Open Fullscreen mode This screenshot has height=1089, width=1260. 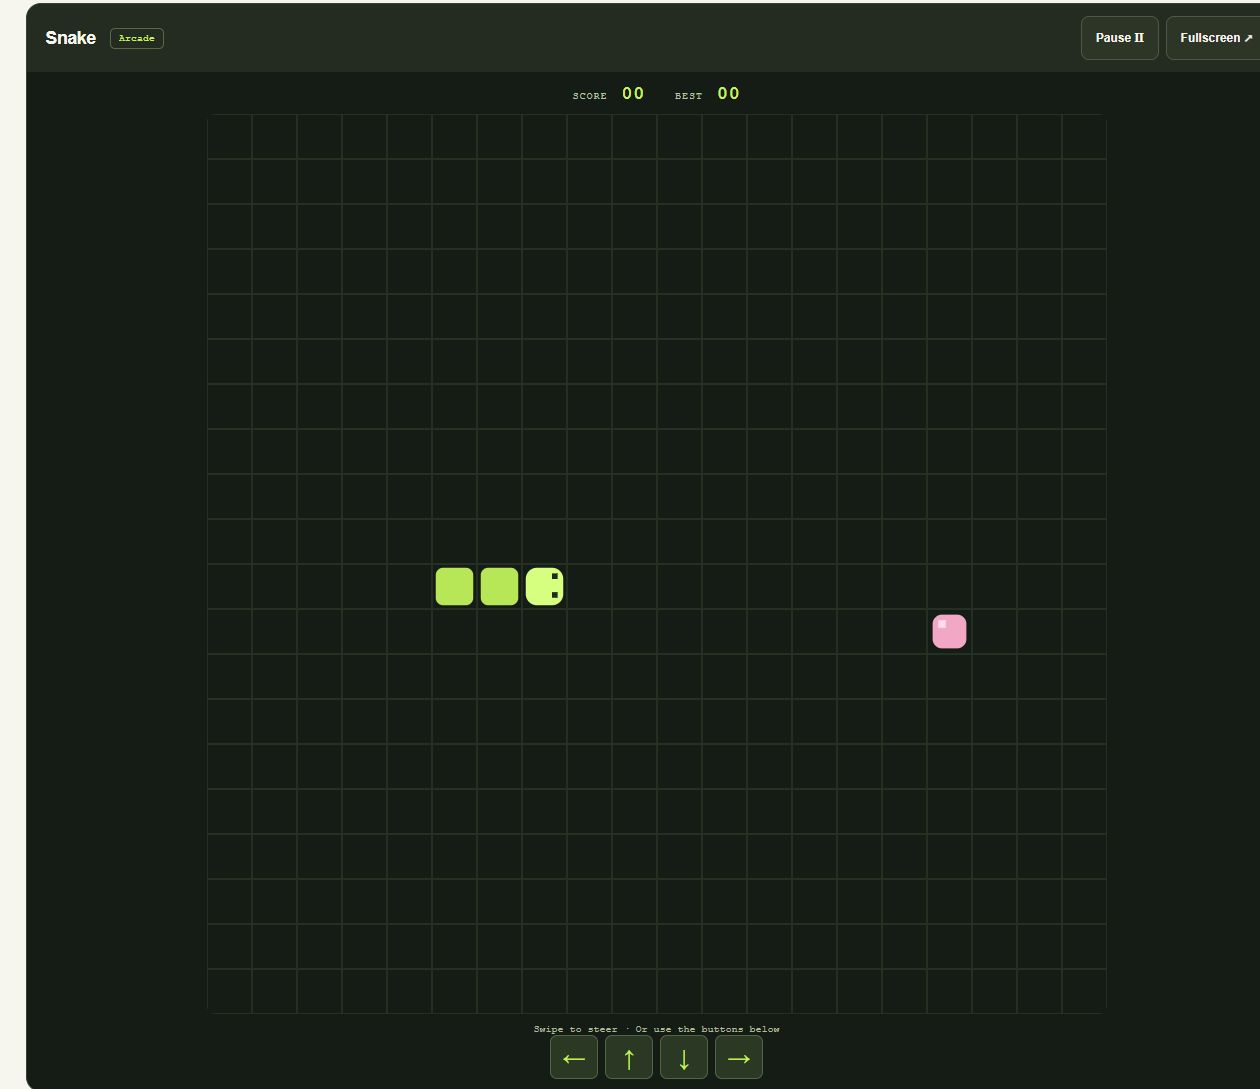1215,38
